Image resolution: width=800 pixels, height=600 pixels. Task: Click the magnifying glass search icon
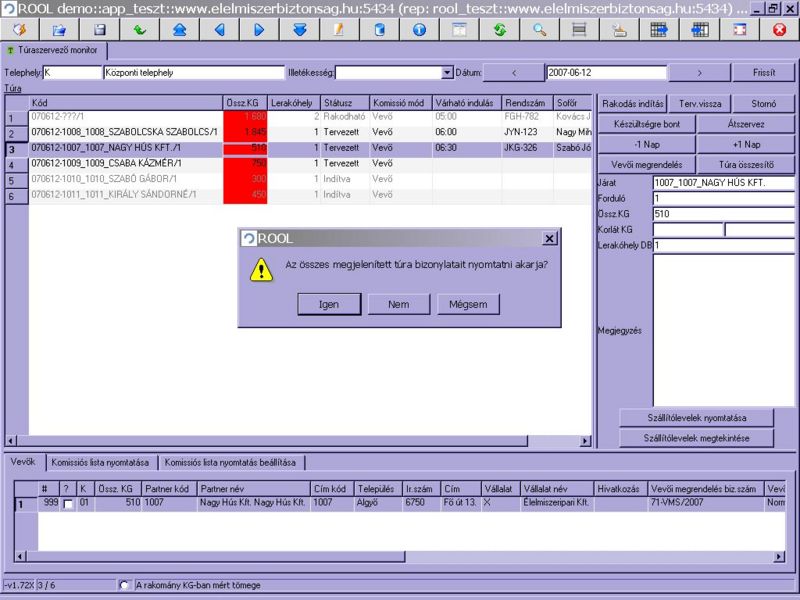[x=539, y=30]
